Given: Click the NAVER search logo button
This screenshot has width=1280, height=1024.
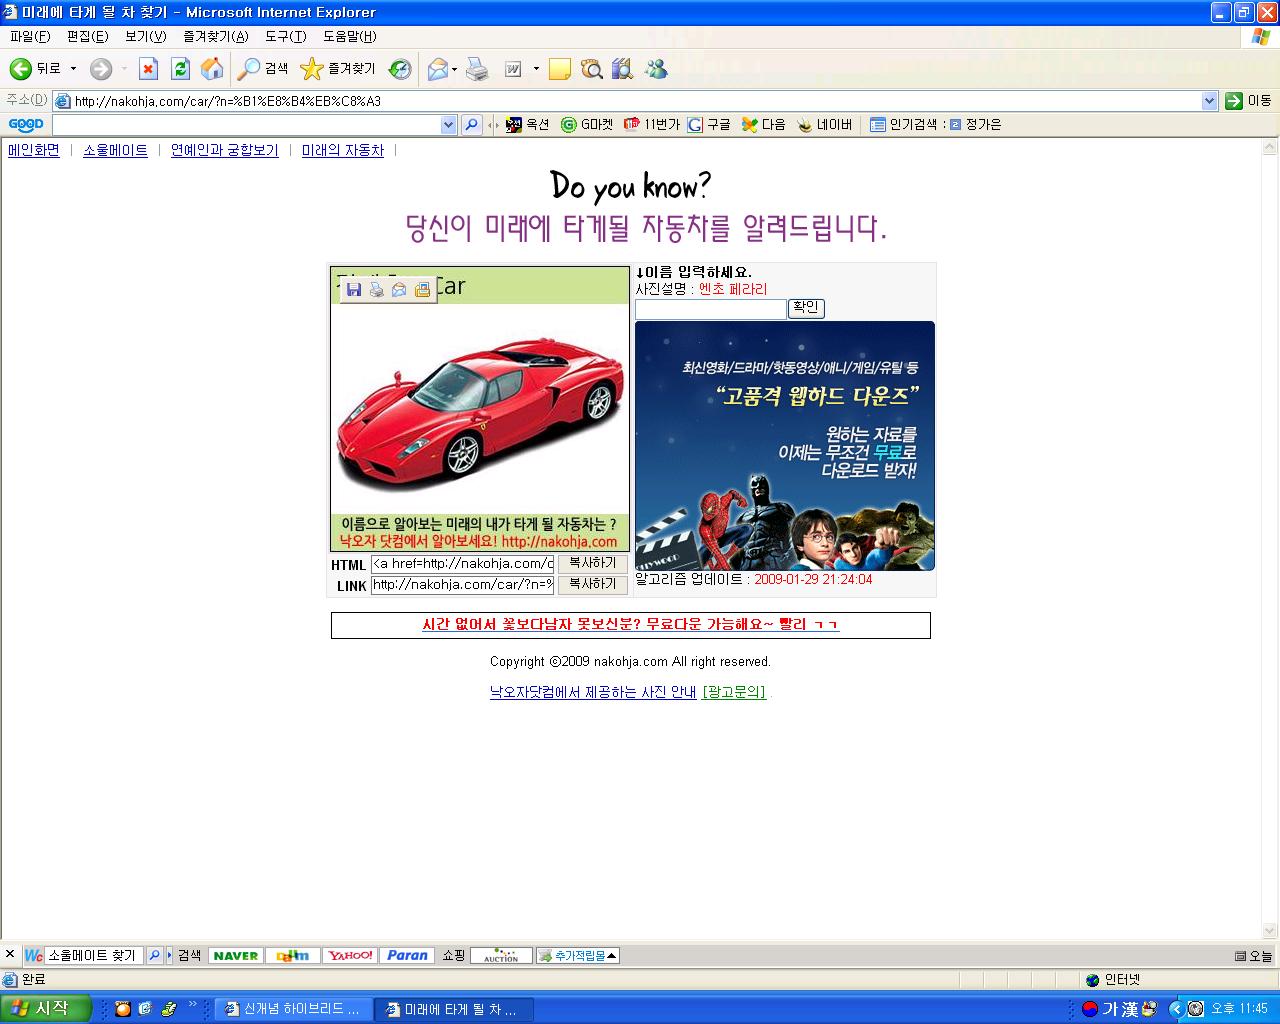Looking at the screenshot, I should point(235,955).
